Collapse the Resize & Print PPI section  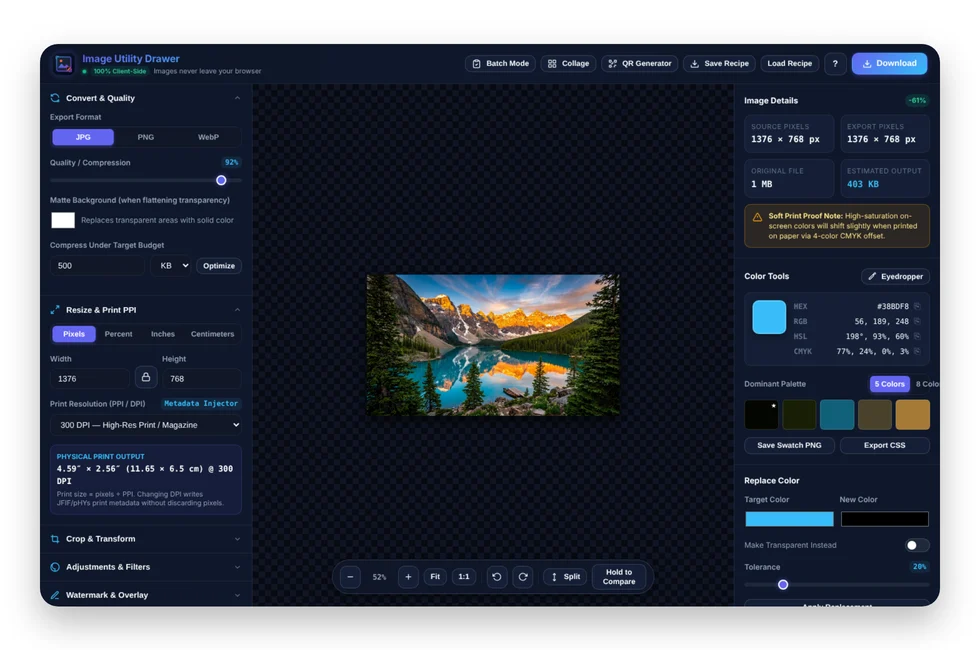tap(237, 310)
